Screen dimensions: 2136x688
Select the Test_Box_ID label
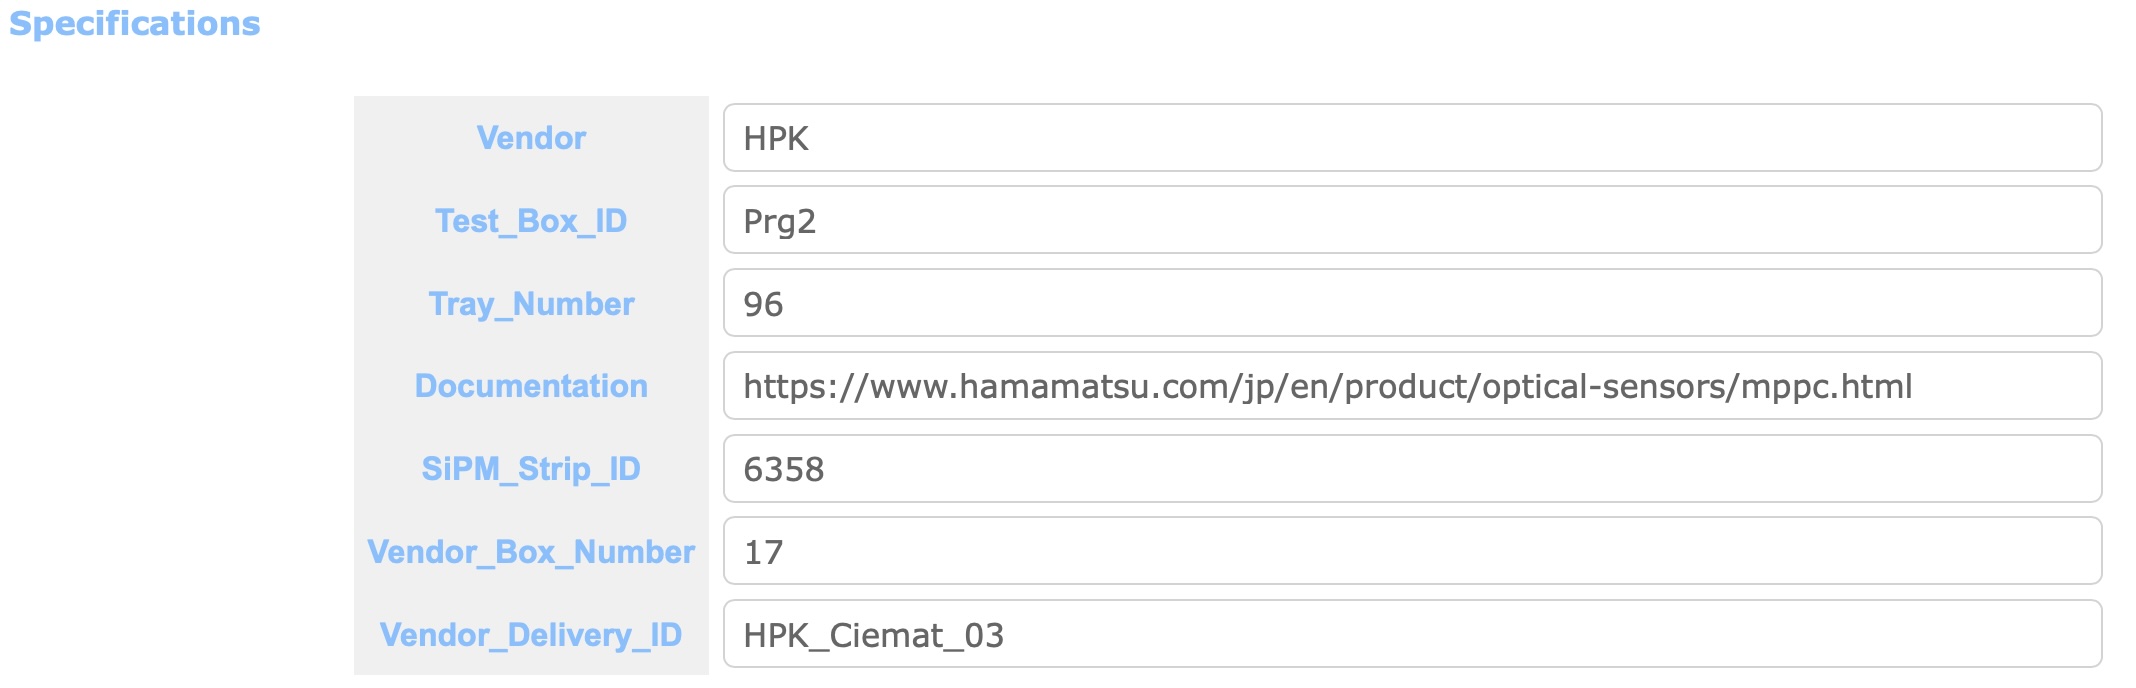click(531, 221)
